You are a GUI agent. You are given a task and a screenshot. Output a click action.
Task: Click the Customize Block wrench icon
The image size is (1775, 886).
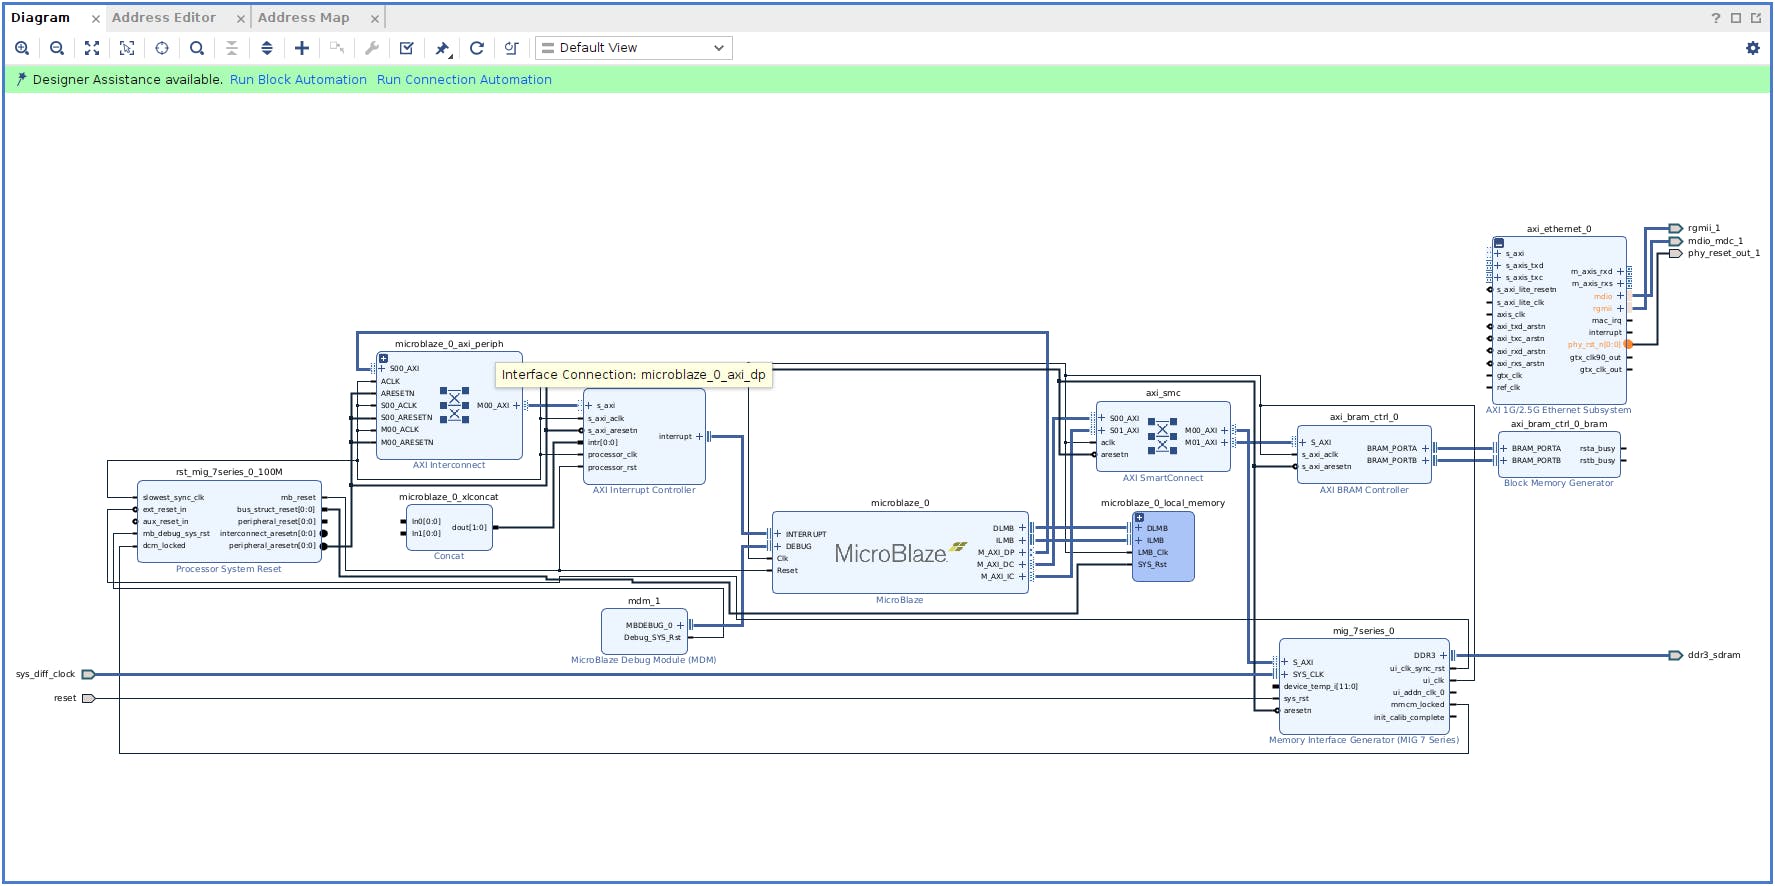tap(372, 48)
